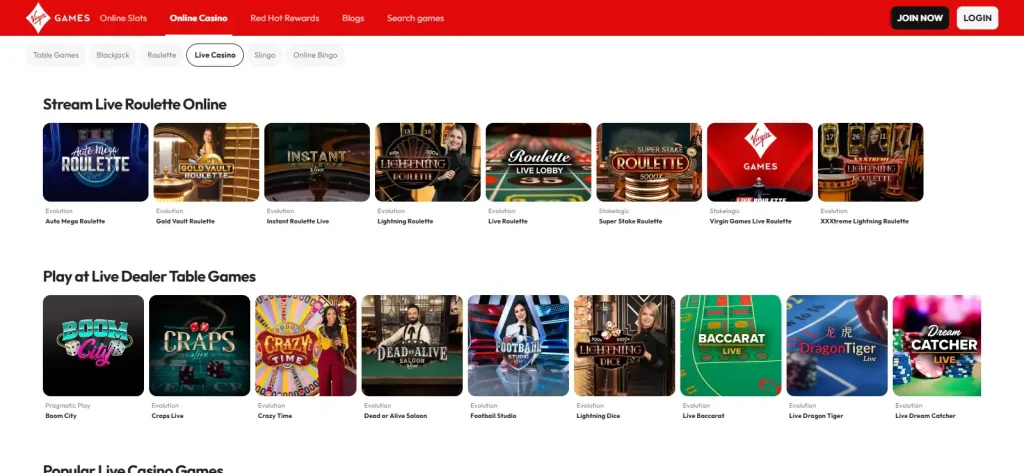Click the 'Lightning Dice' title text
The width and height of the screenshot is (1024, 473).
[x=598, y=416]
